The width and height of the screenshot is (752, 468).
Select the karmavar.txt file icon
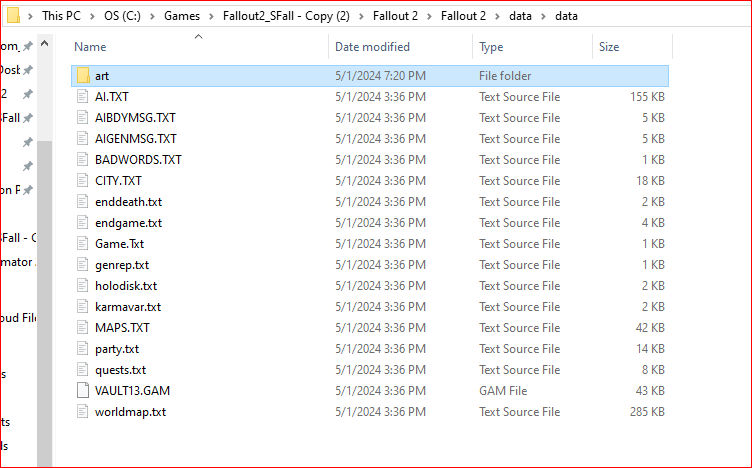pos(83,306)
